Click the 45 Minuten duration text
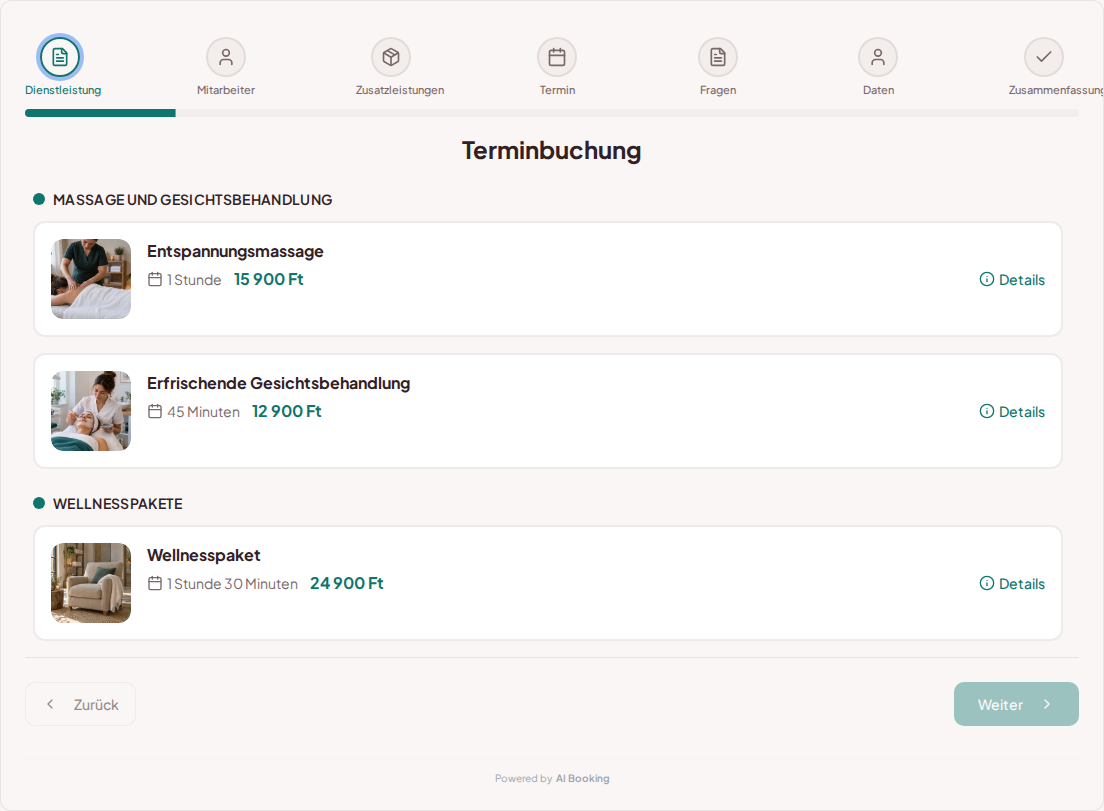Screen dimensions: 1104x811 click(x=203, y=412)
